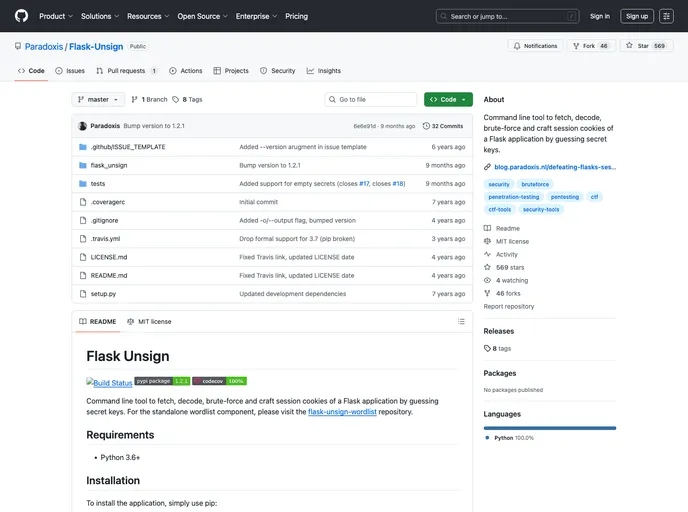Viewport: 688px width, 512px height.
Task: Click the codecov 100% badge
Action: (219, 381)
